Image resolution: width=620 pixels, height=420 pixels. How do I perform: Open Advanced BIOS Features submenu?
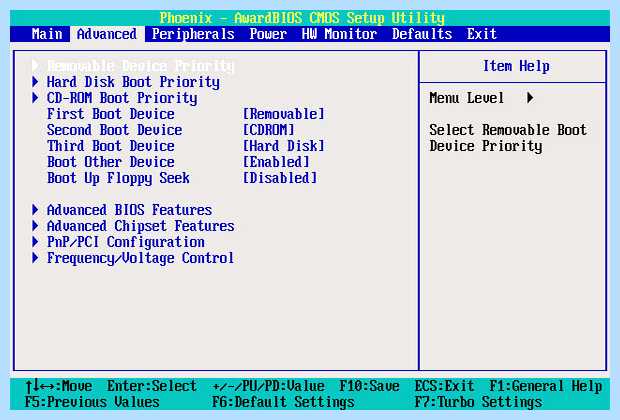pyautogui.click(x=129, y=210)
